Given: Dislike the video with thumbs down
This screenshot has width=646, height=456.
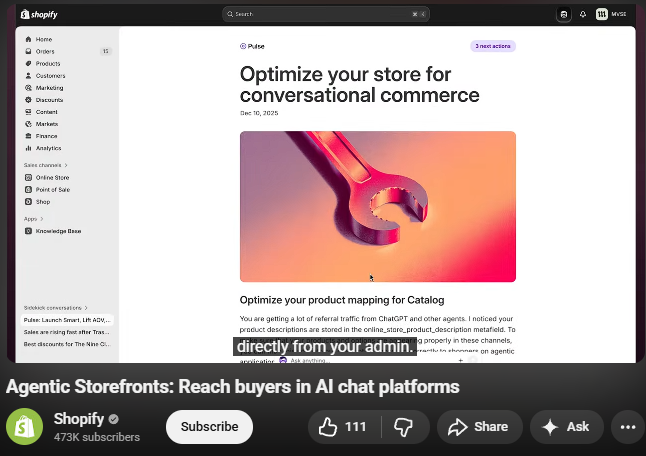Looking at the screenshot, I should click(403, 427).
